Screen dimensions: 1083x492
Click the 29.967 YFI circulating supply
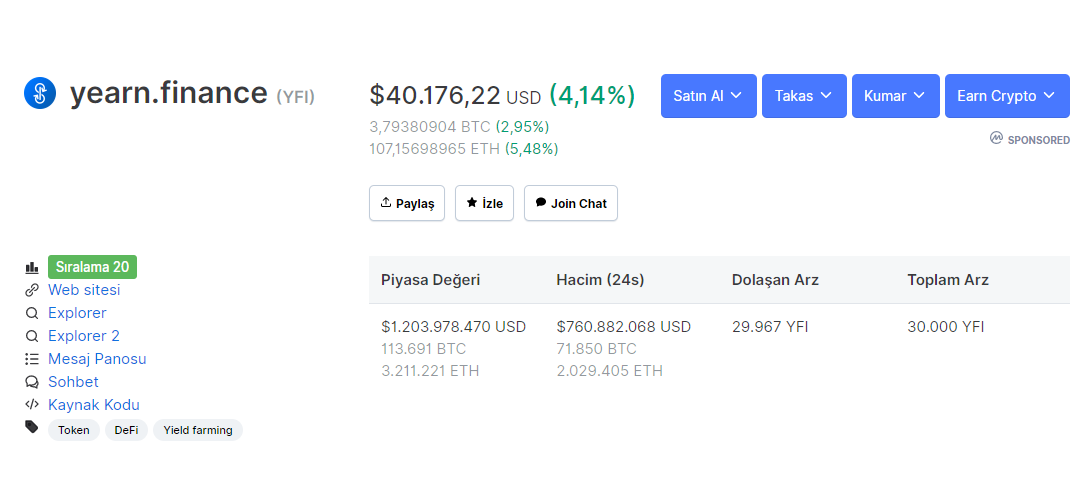(770, 327)
